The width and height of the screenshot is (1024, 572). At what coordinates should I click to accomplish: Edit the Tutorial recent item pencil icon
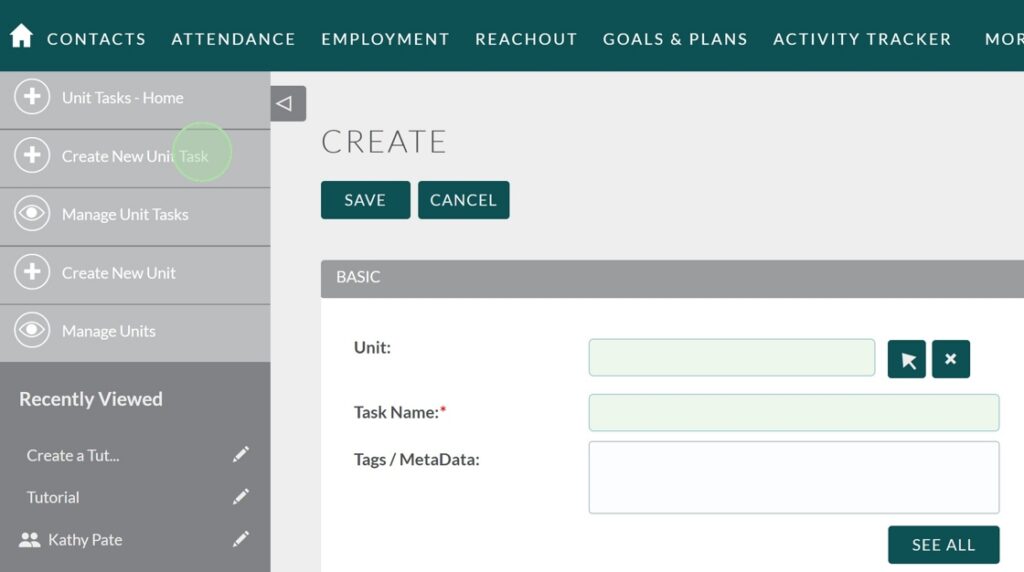pyautogui.click(x=240, y=497)
